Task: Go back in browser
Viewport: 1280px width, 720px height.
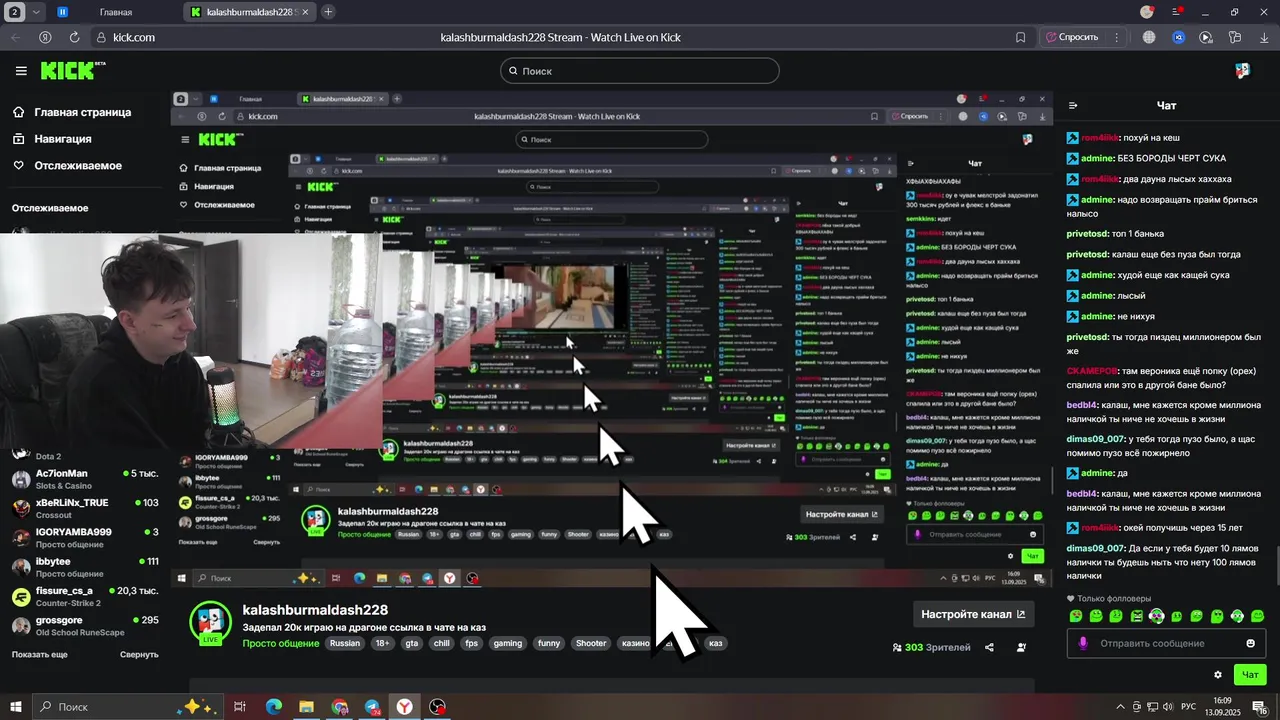Action: tap(16, 37)
